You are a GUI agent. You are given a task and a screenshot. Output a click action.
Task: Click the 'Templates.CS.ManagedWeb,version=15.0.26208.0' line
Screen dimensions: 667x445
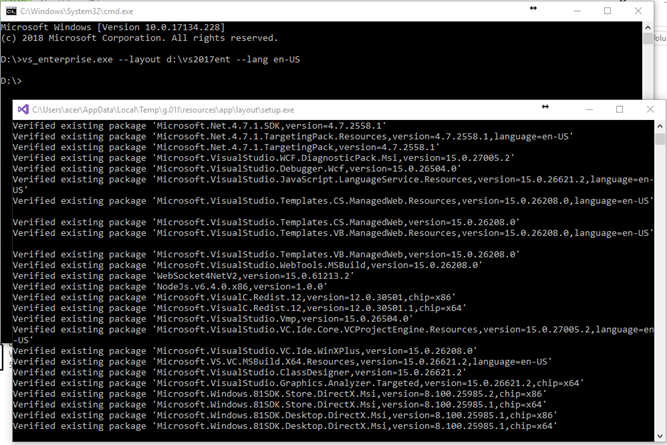[266, 222]
